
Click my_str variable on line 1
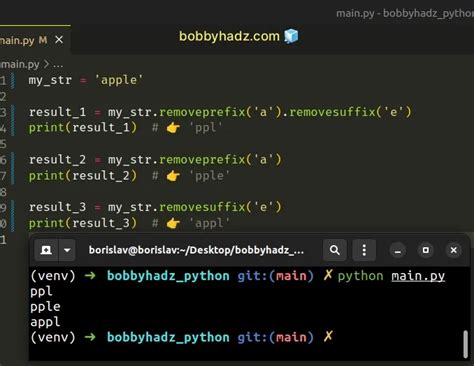pyautogui.click(x=50, y=80)
